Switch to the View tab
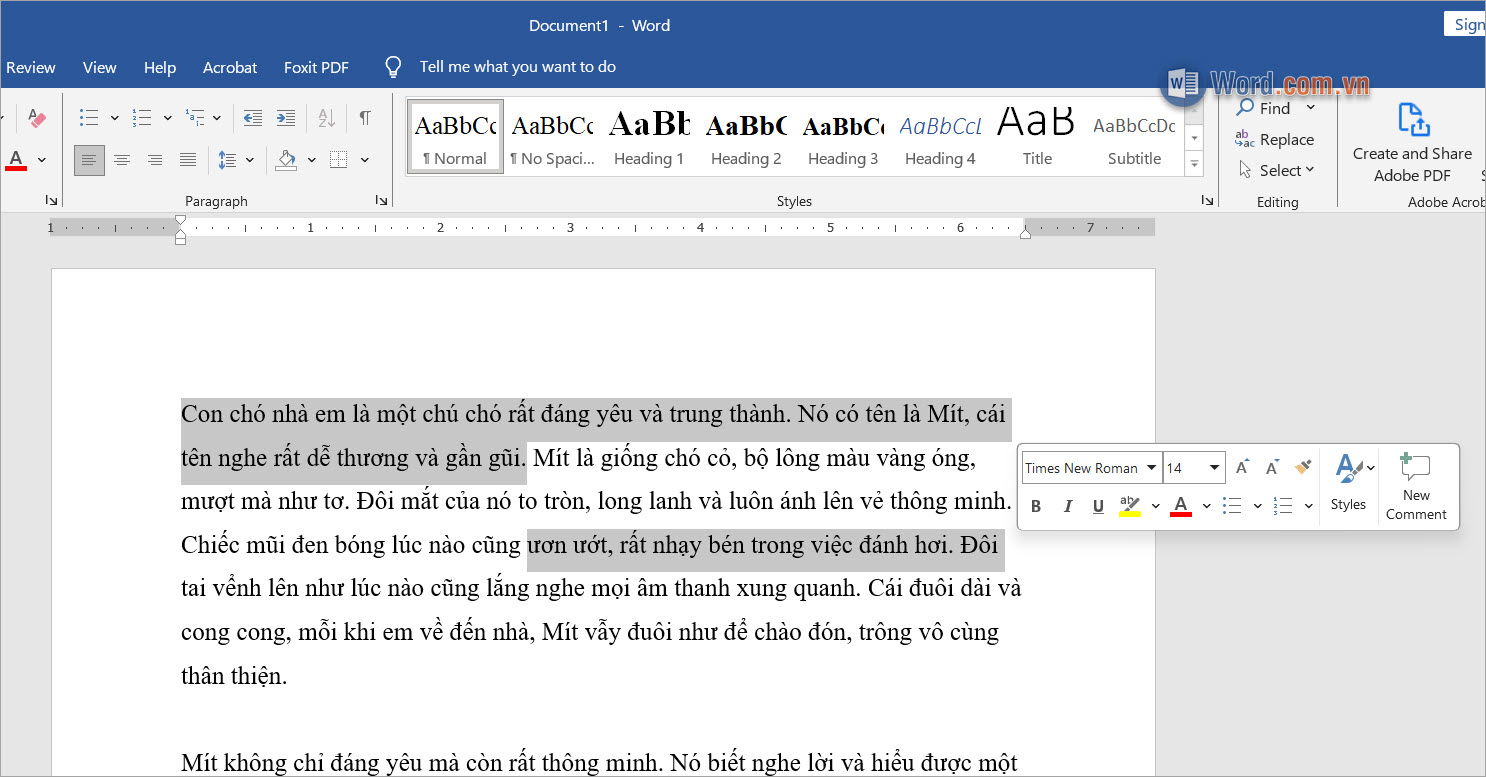The image size is (1486, 777). (x=99, y=67)
